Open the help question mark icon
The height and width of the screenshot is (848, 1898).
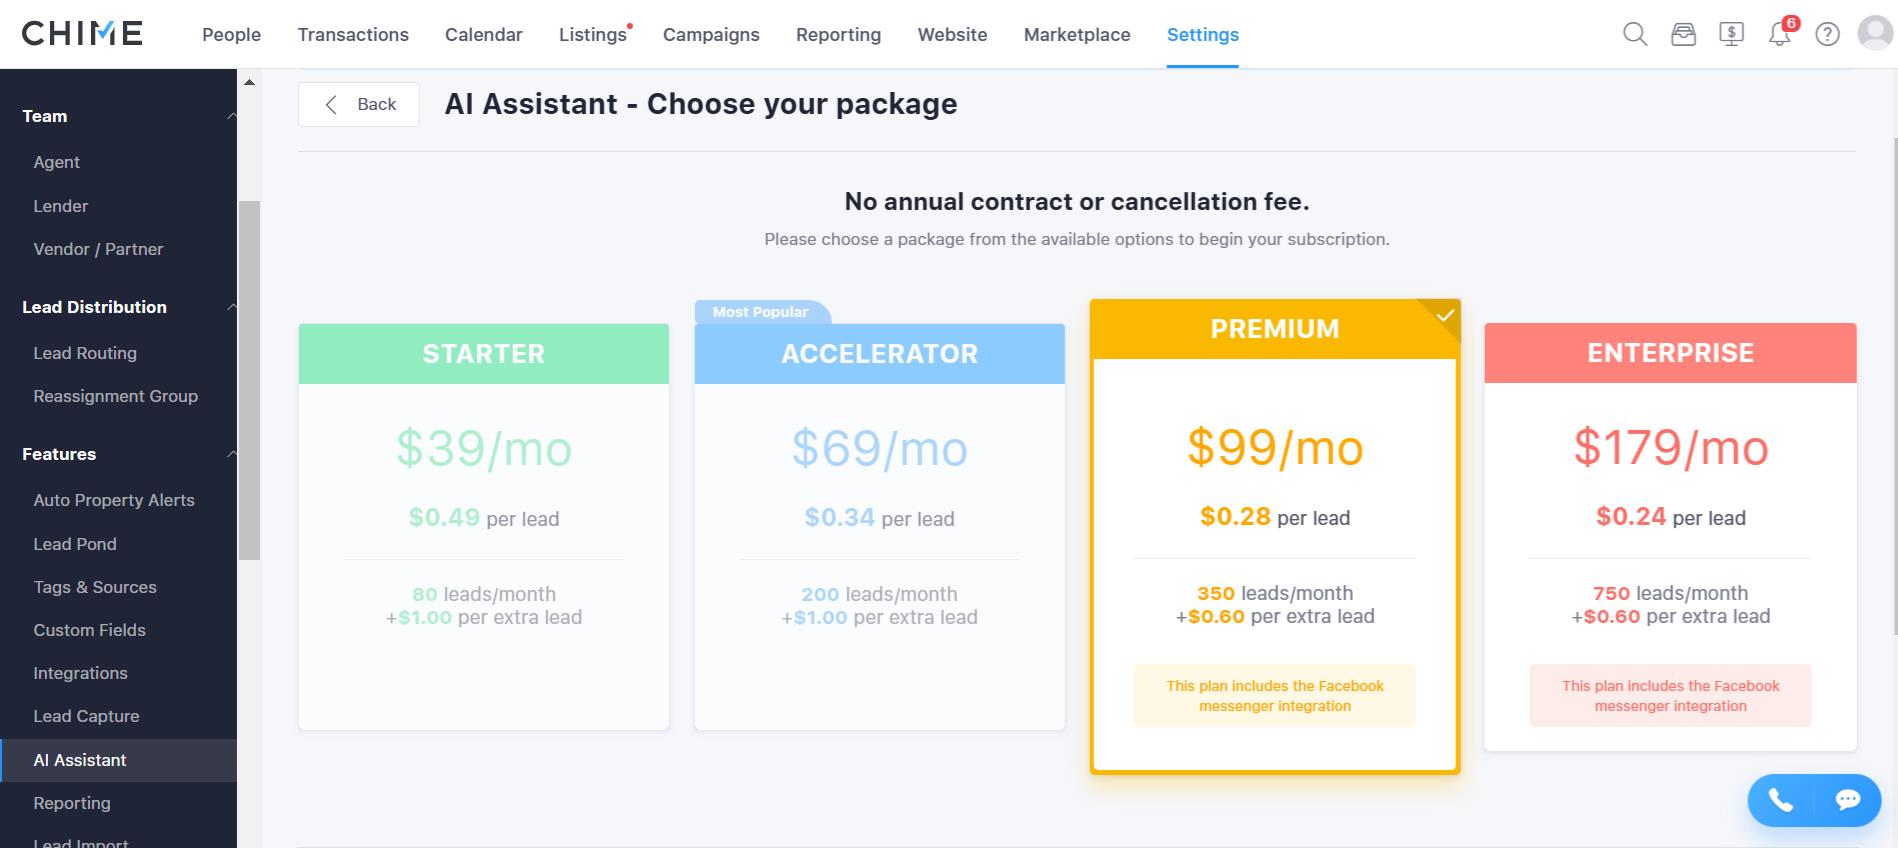(x=1827, y=34)
